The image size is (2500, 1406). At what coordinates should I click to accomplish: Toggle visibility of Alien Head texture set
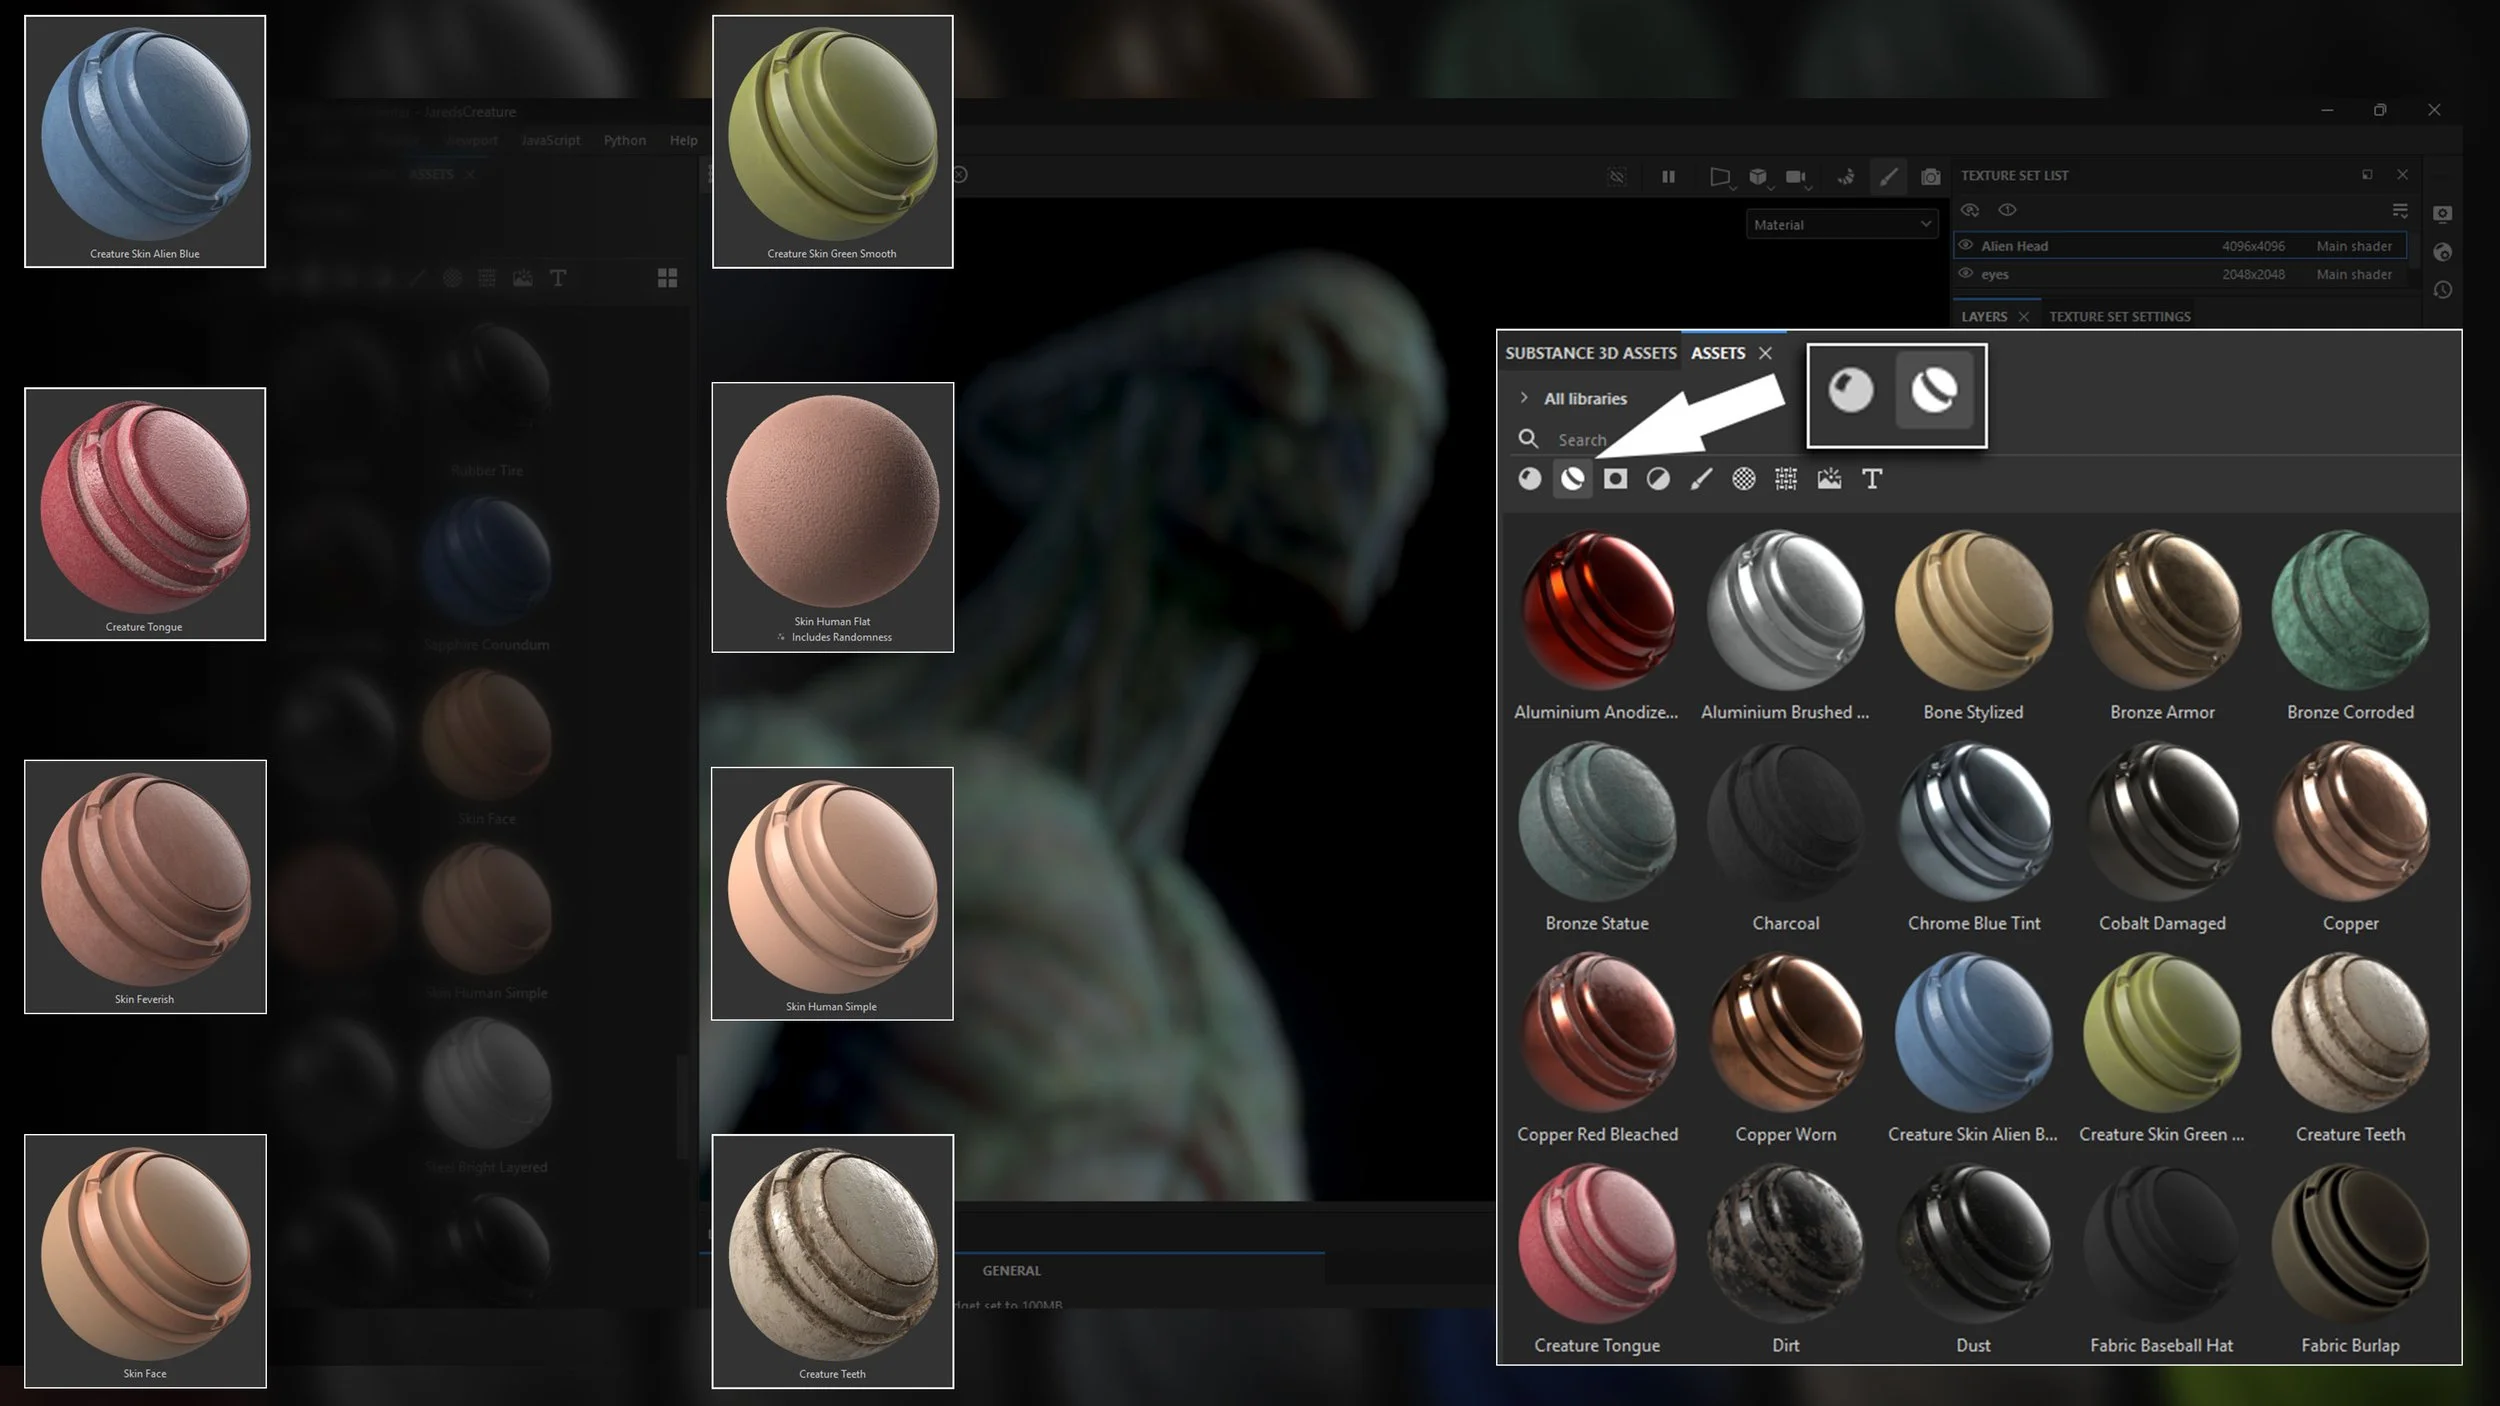pos(1965,245)
